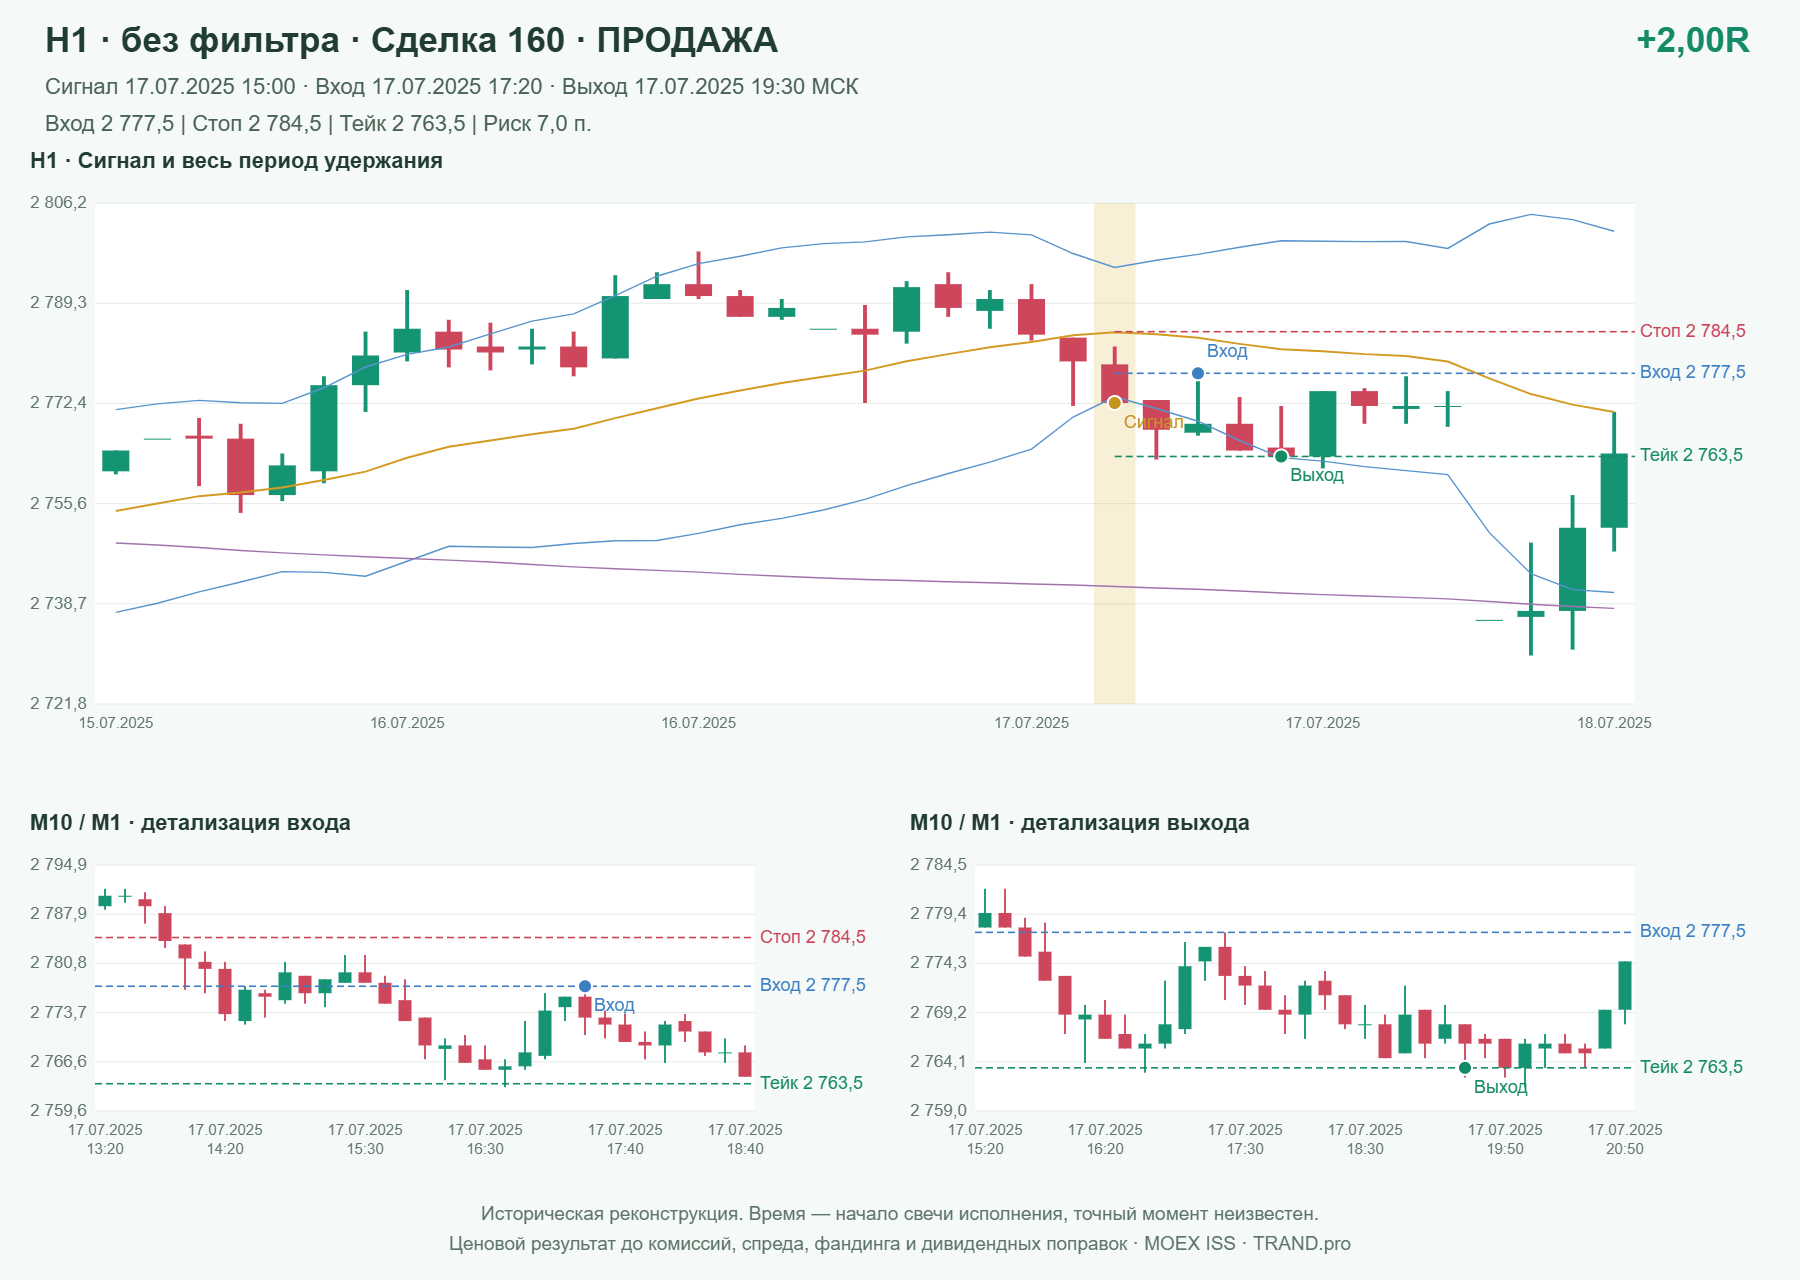Click the heading 'H1 · Сигнал и весь период удержания'
The height and width of the screenshot is (1280, 1800).
point(236,161)
